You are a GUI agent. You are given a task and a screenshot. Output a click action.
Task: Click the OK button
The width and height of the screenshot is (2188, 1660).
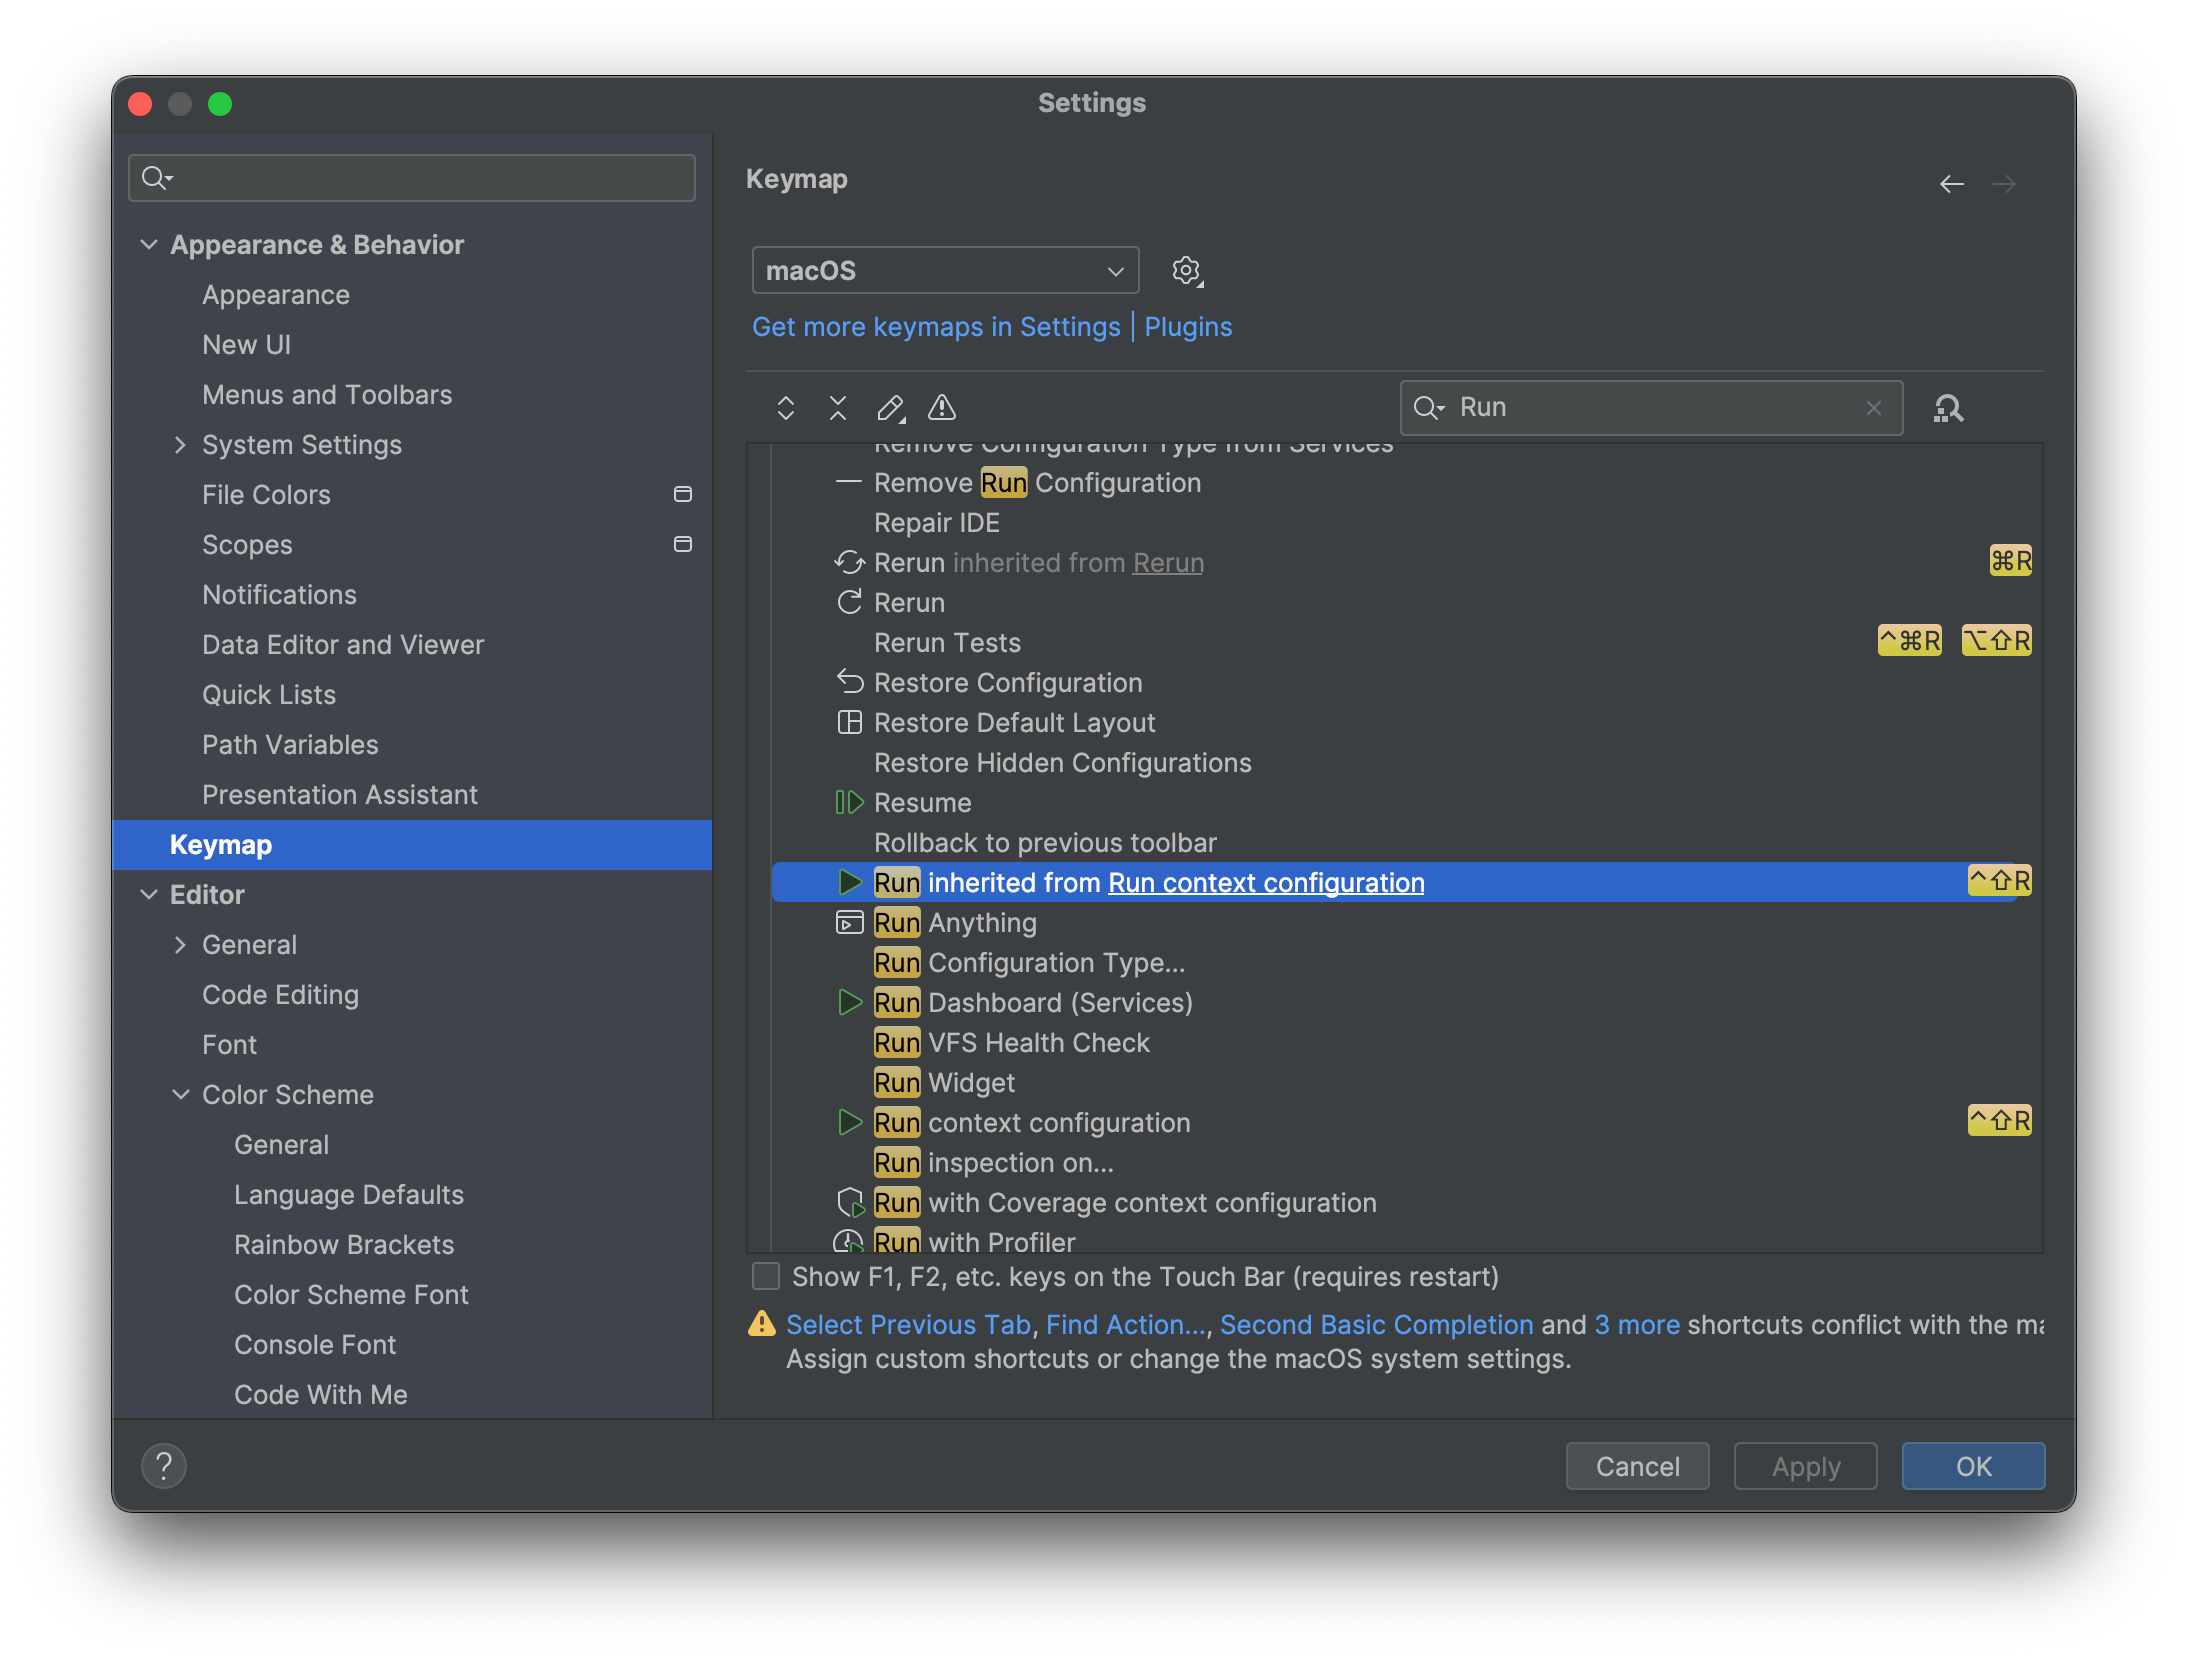[1973, 1466]
